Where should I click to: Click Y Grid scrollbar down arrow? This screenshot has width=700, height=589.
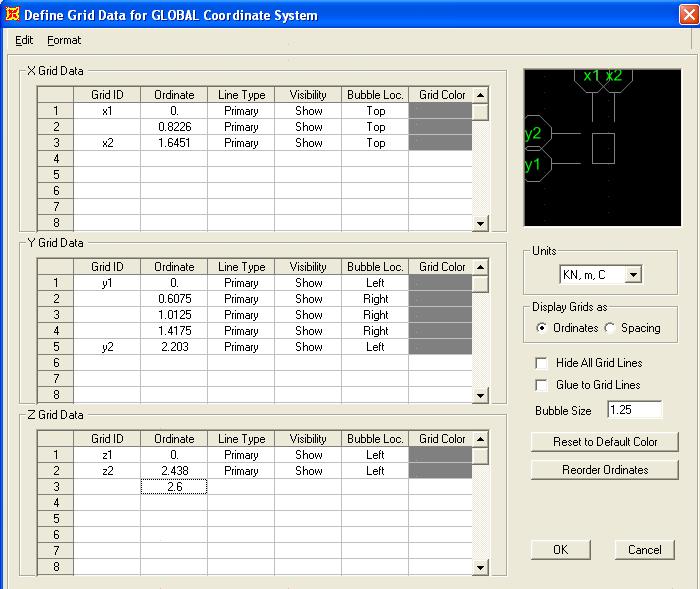[480, 395]
